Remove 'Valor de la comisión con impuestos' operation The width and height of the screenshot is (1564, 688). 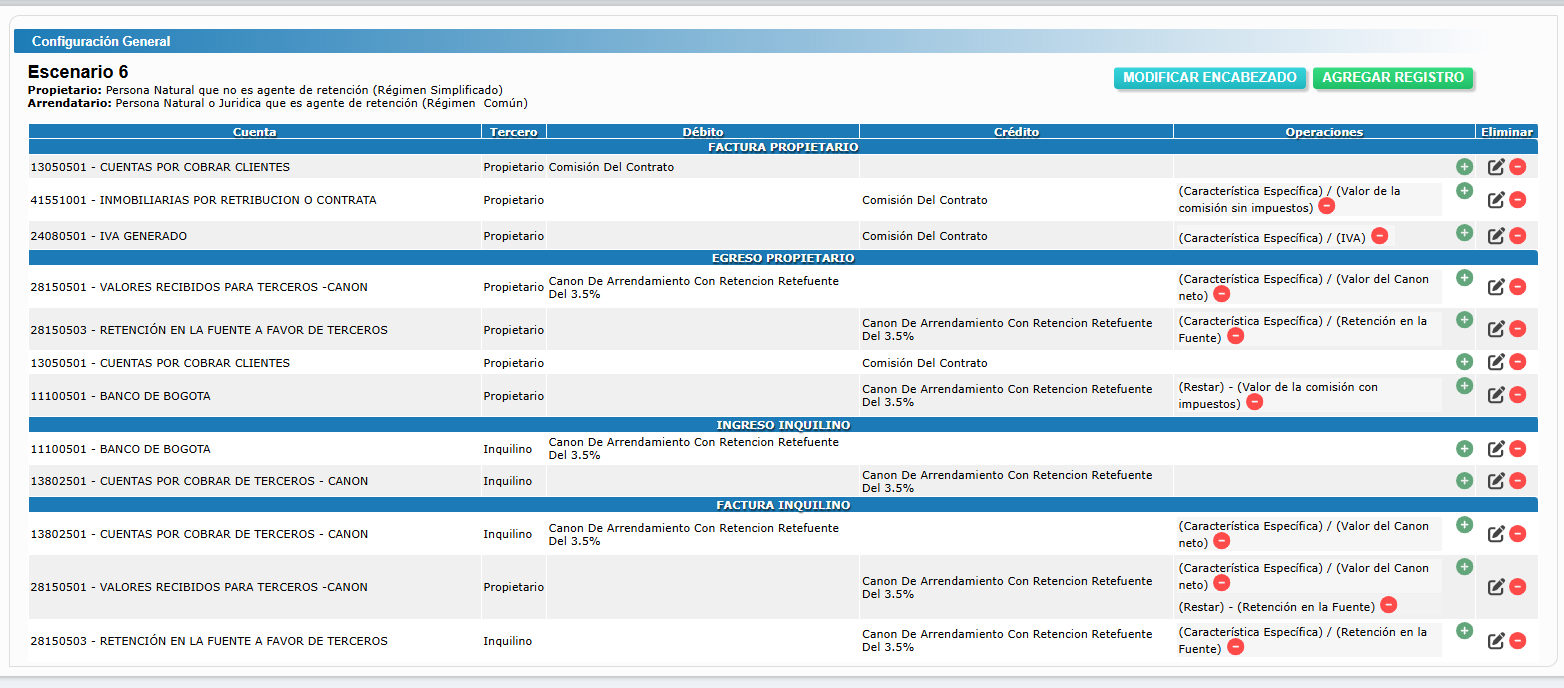click(x=1254, y=402)
